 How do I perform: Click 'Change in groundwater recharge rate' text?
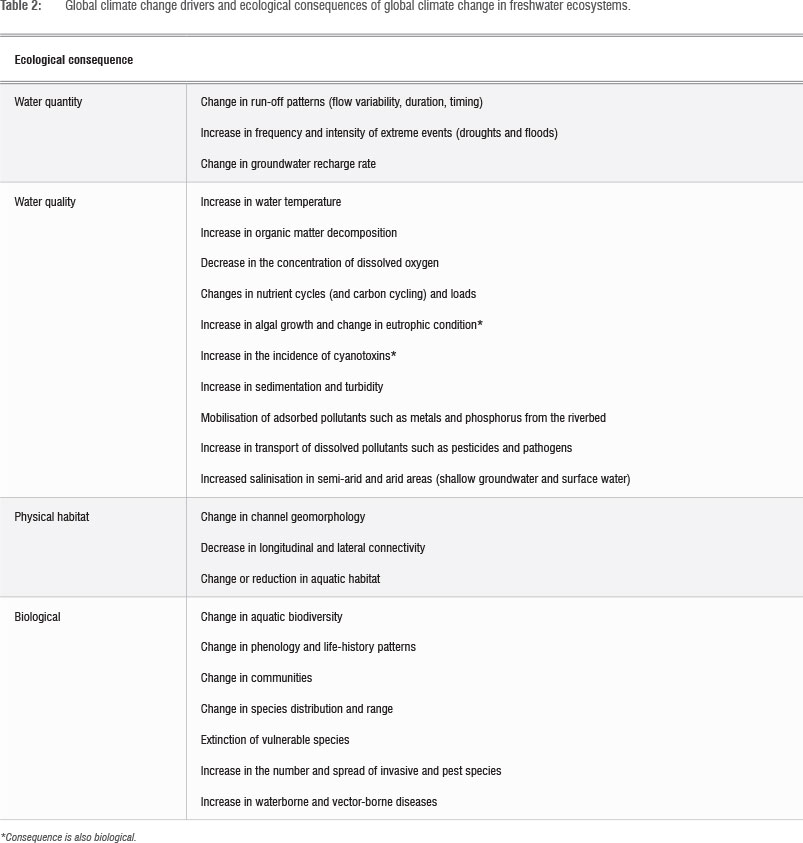288,164
